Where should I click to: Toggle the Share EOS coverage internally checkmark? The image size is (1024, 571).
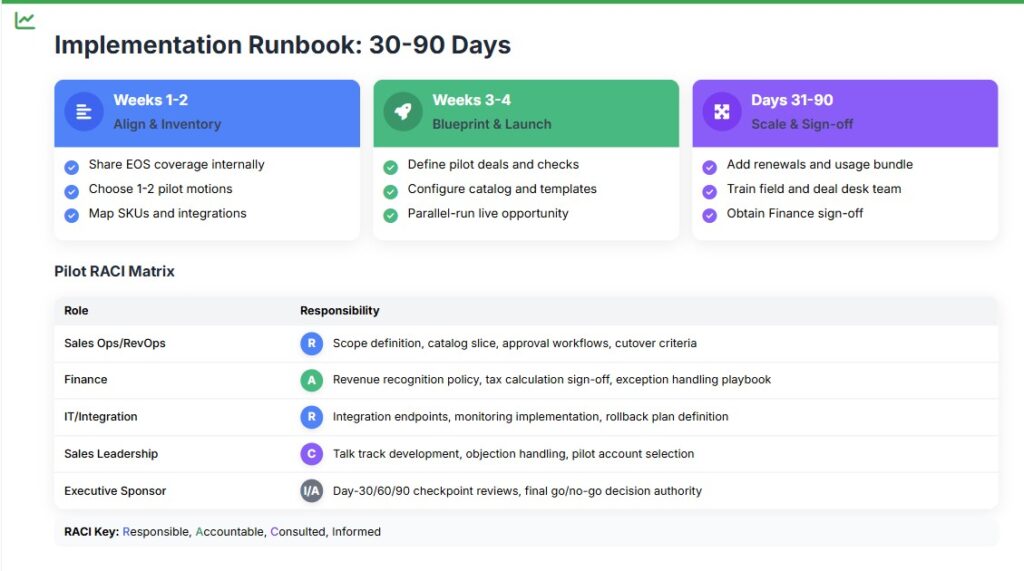tap(71, 166)
